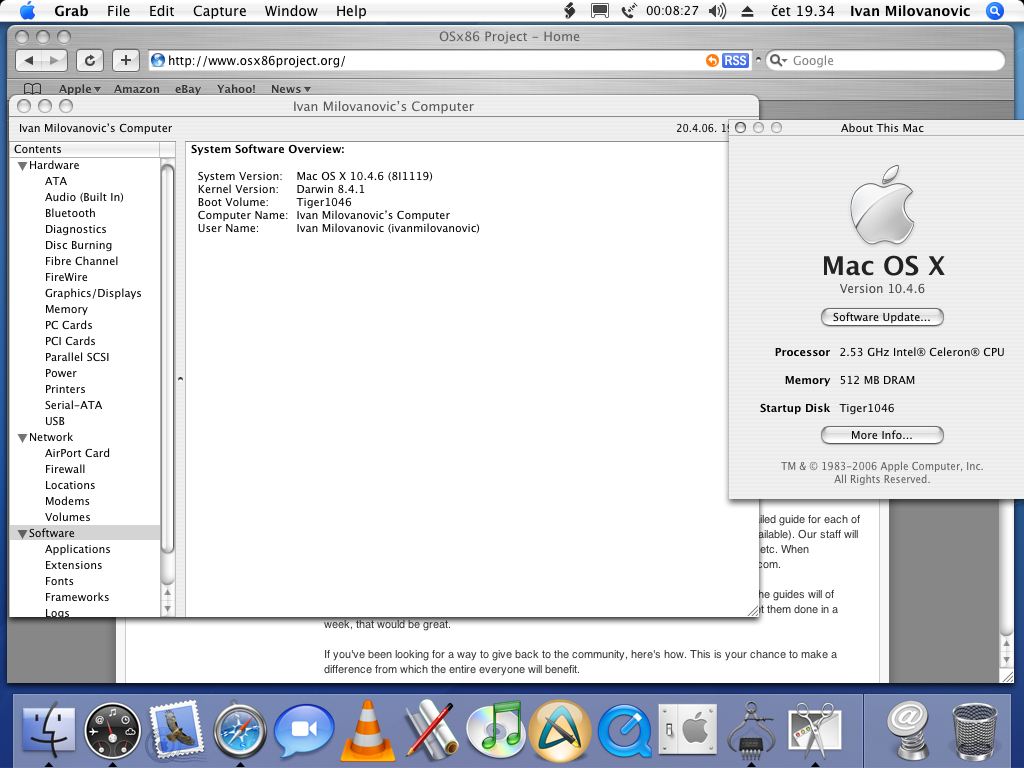Click the eject icon in menu bar
The height and width of the screenshot is (768, 1024).
point(748,11)
